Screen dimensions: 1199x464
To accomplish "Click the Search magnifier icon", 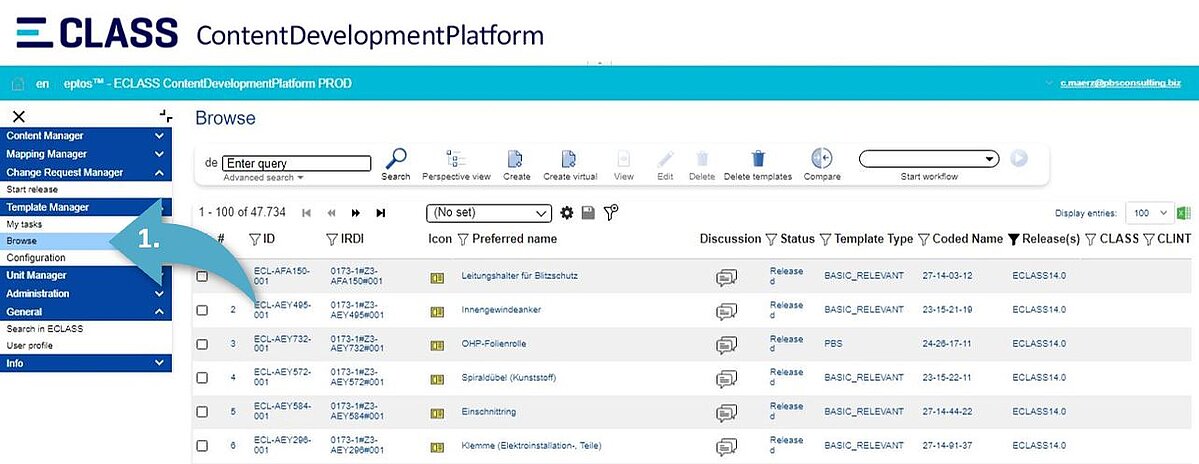I will [x=396, y=159].
